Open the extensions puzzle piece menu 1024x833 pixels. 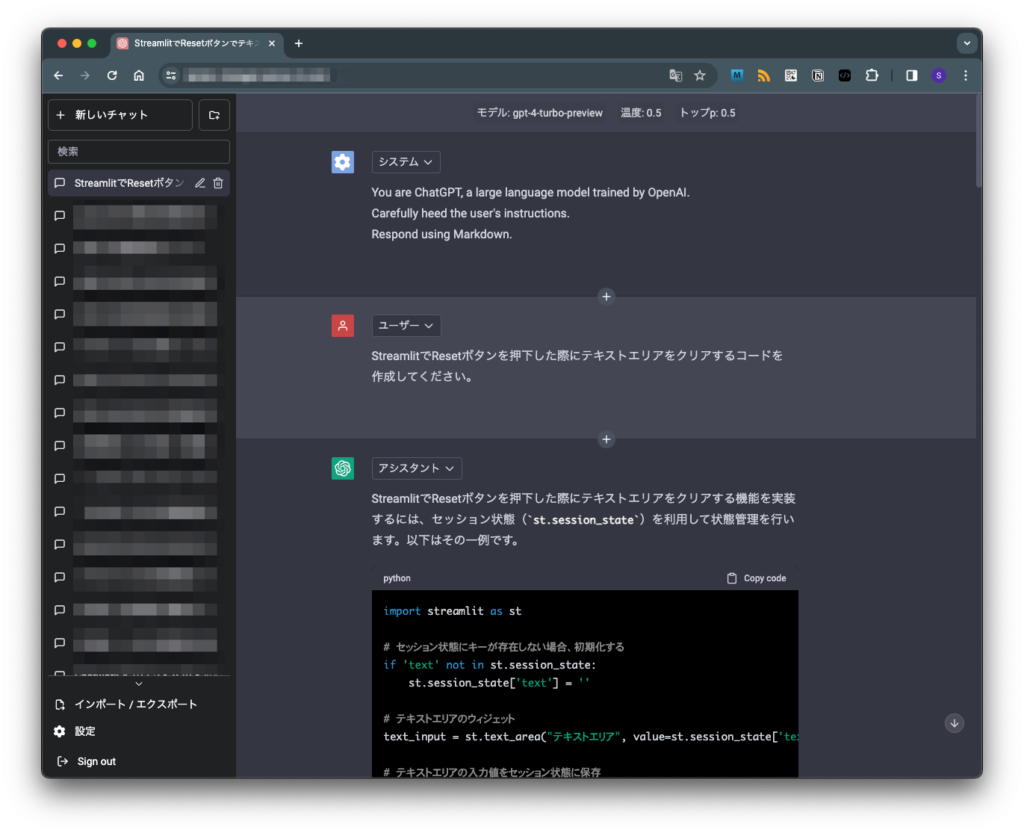click(872, 76)
